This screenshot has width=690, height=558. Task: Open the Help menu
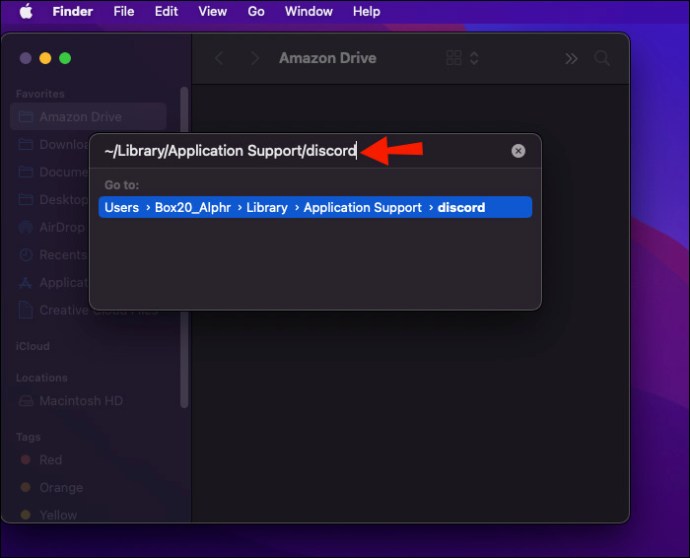pos(367,11)
